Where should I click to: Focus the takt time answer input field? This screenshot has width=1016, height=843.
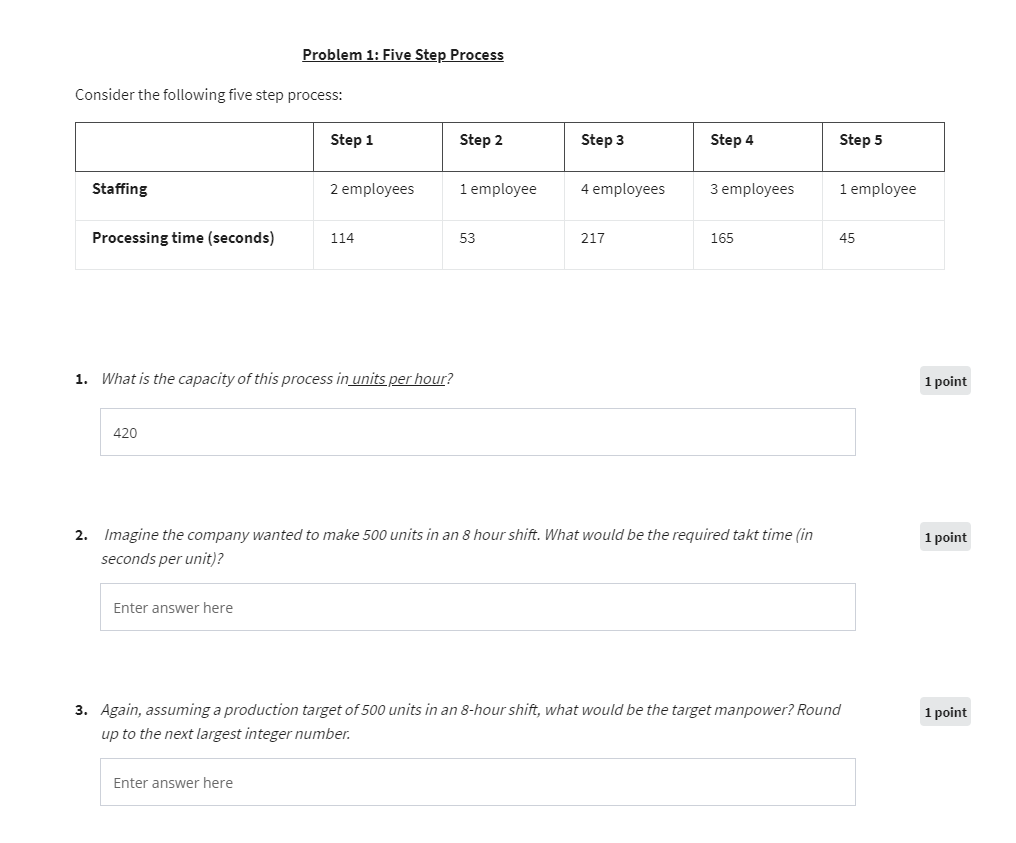coord(478,606)
